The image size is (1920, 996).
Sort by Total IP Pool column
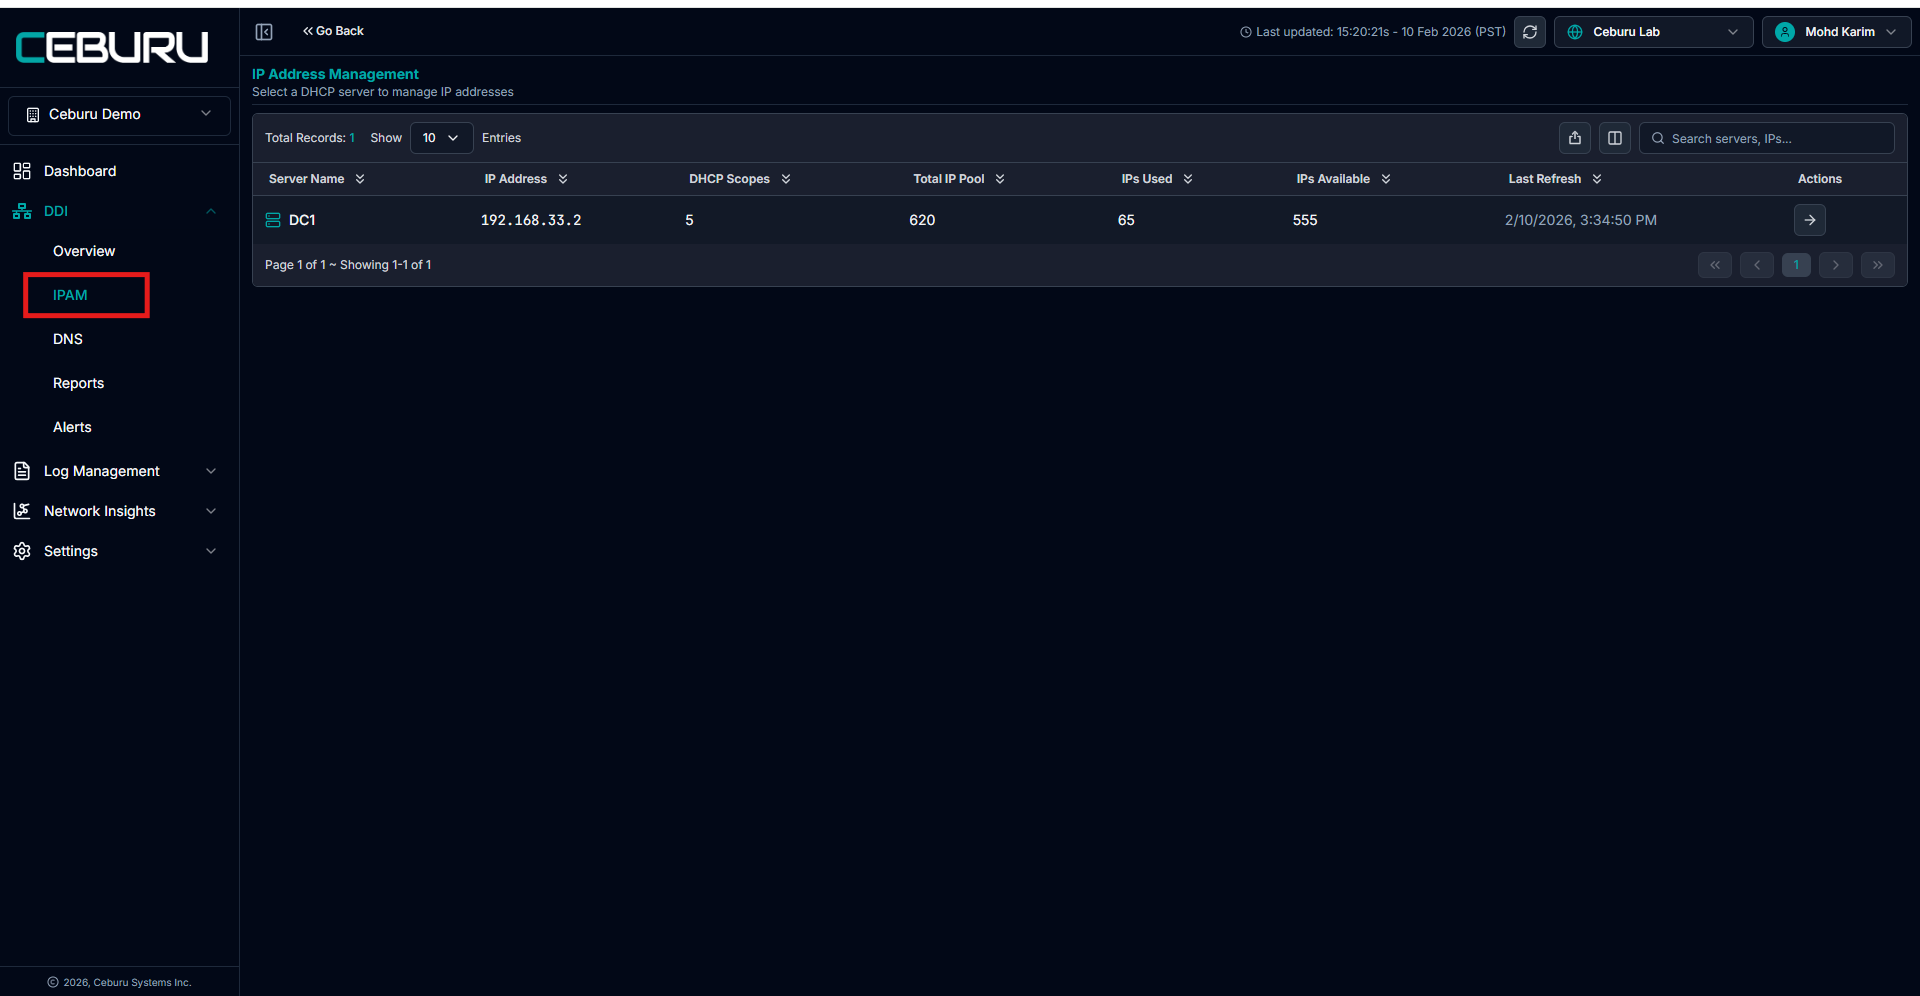[958, 179]
